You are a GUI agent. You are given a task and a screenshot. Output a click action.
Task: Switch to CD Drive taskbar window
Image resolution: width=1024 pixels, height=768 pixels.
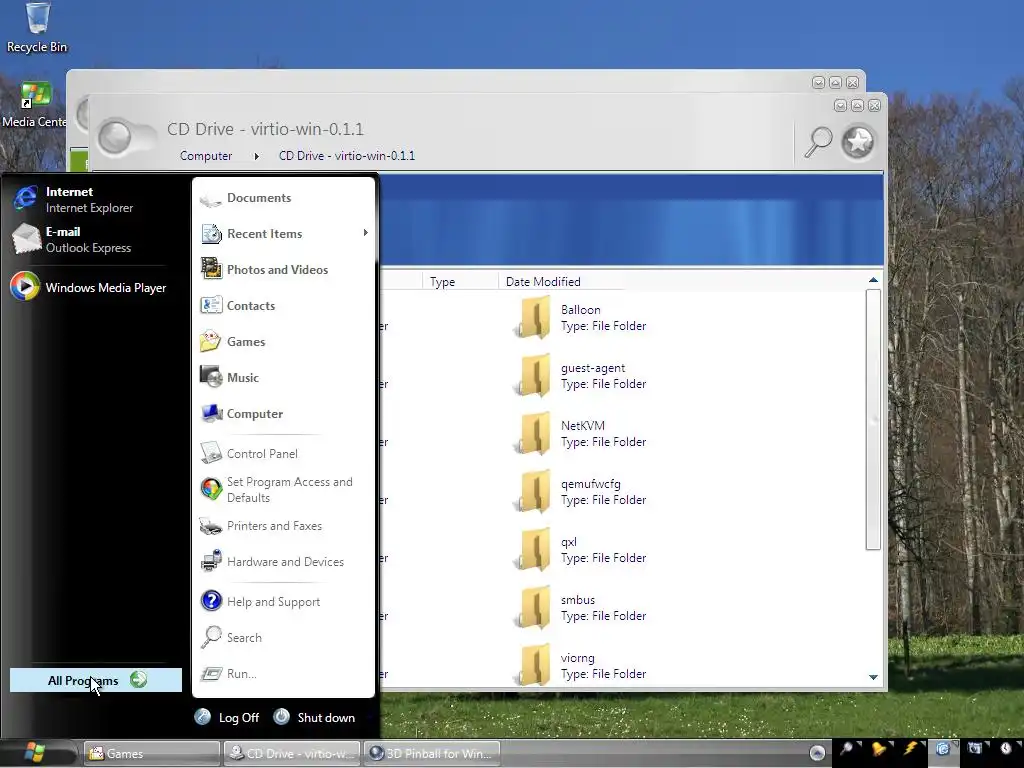(291, 754)
